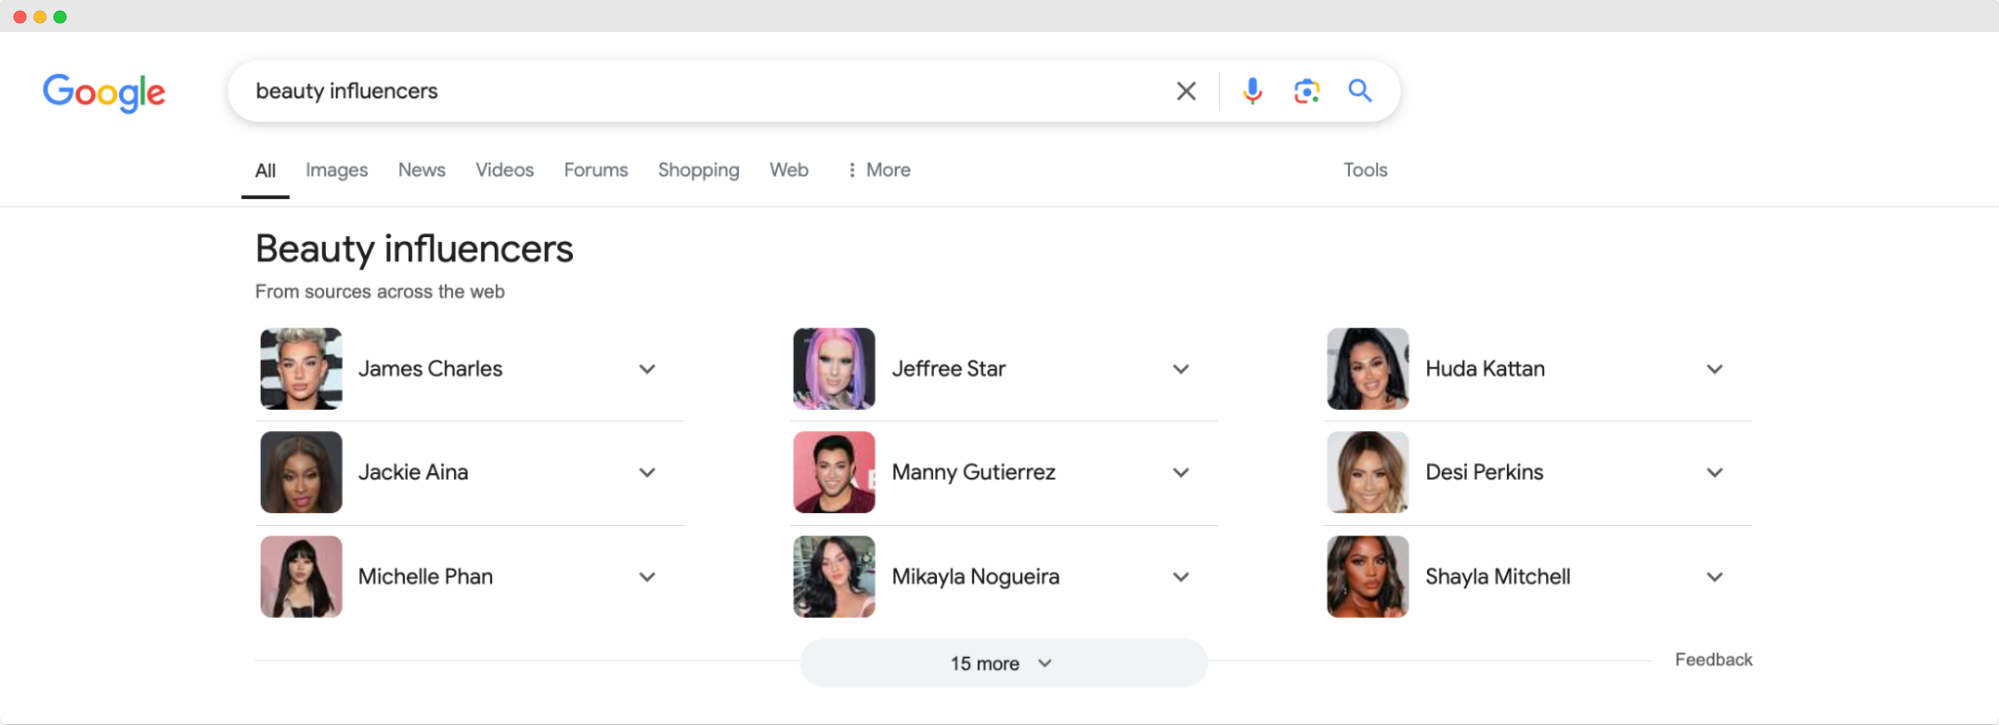The height and width of the screenshot is (725, 1999).
Task: Click Manny Gutierrez thumbnail photo
Action: click(x=834, y=473)
